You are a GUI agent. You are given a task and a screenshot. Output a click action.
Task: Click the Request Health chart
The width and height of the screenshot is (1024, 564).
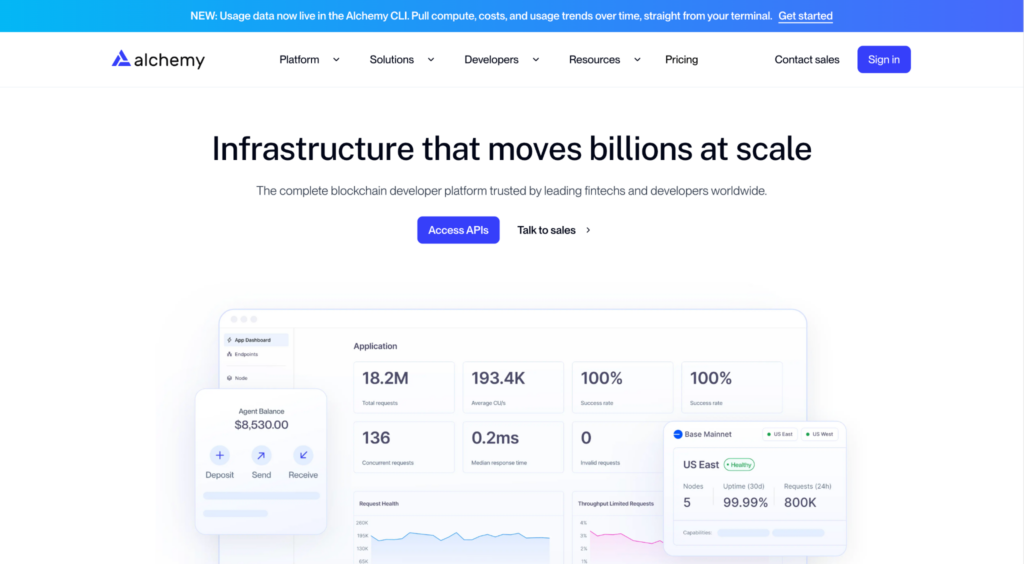pyautogui.click(x=458, y=527)
